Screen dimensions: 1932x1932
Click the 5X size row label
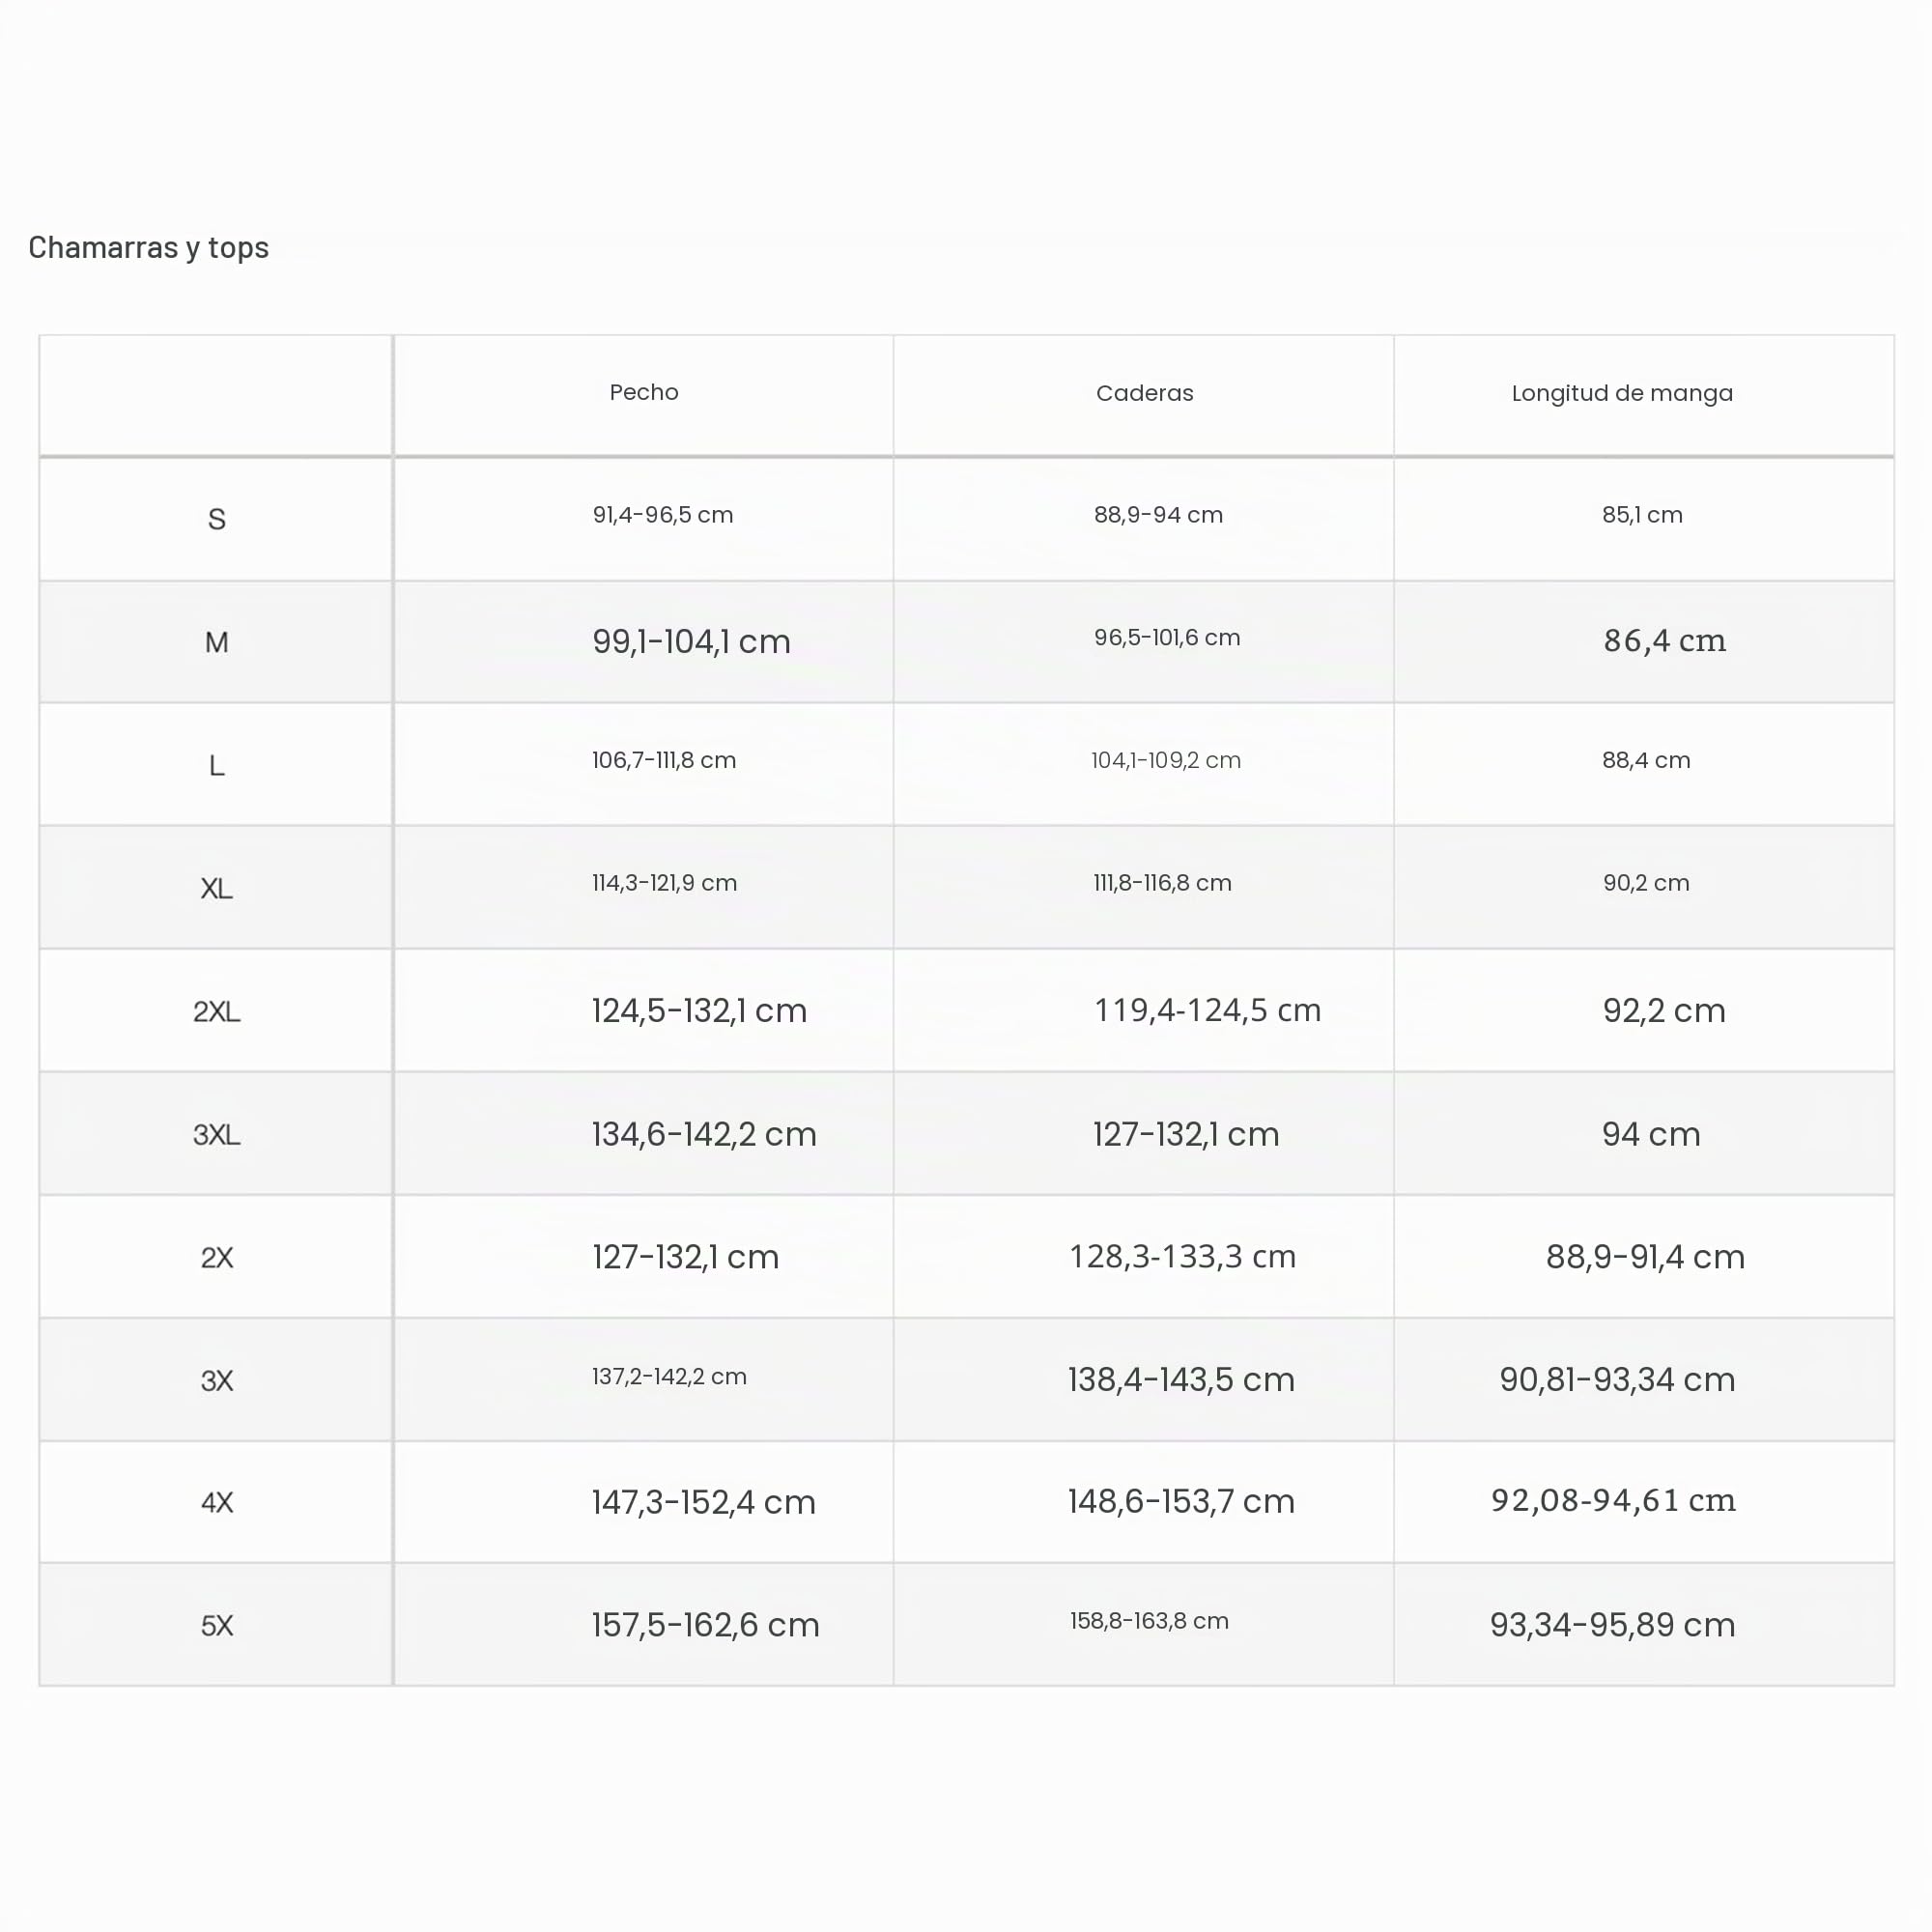point(216,1625)
